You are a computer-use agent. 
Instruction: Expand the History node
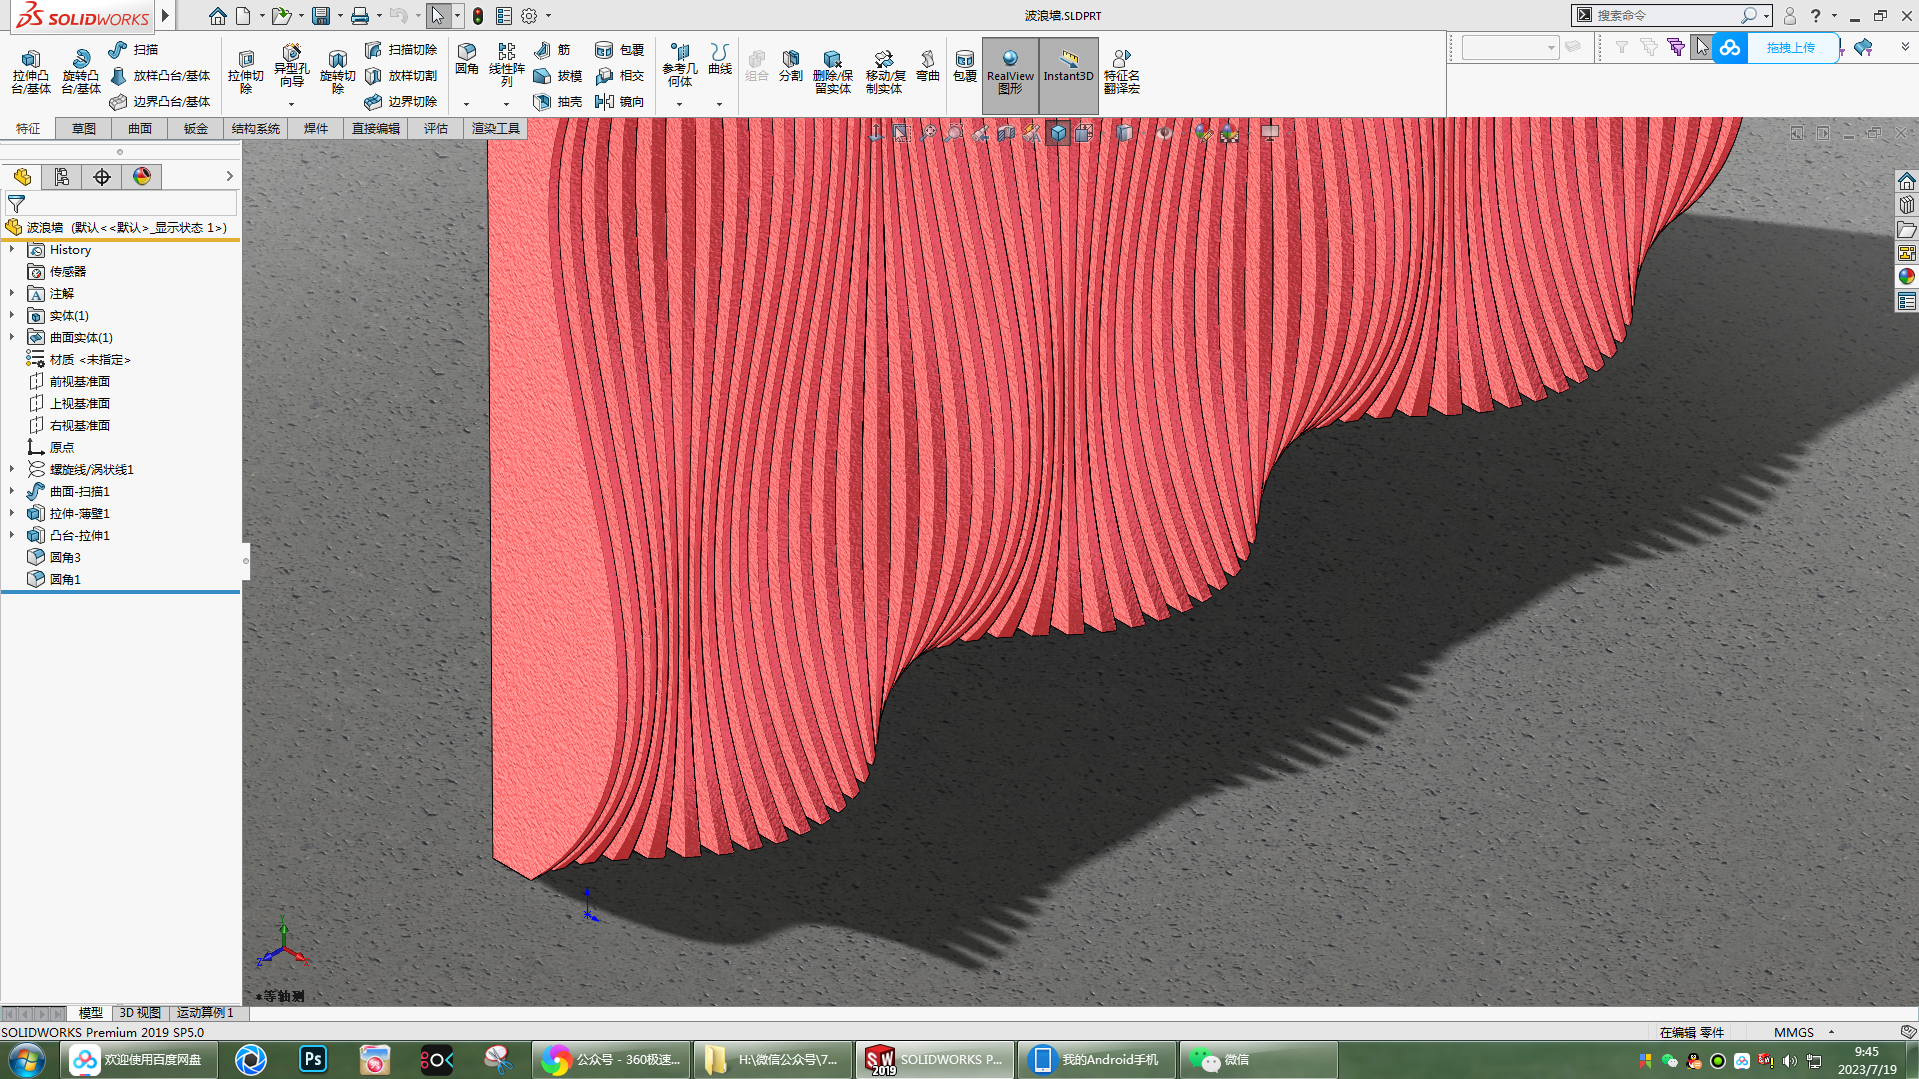12,250
